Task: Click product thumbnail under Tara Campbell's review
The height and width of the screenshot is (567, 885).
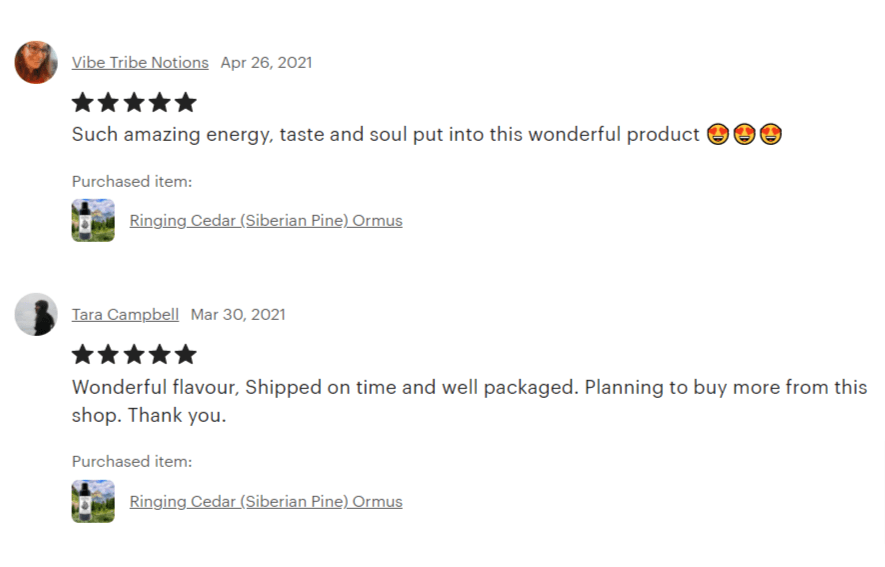Action: coord(93,502)
